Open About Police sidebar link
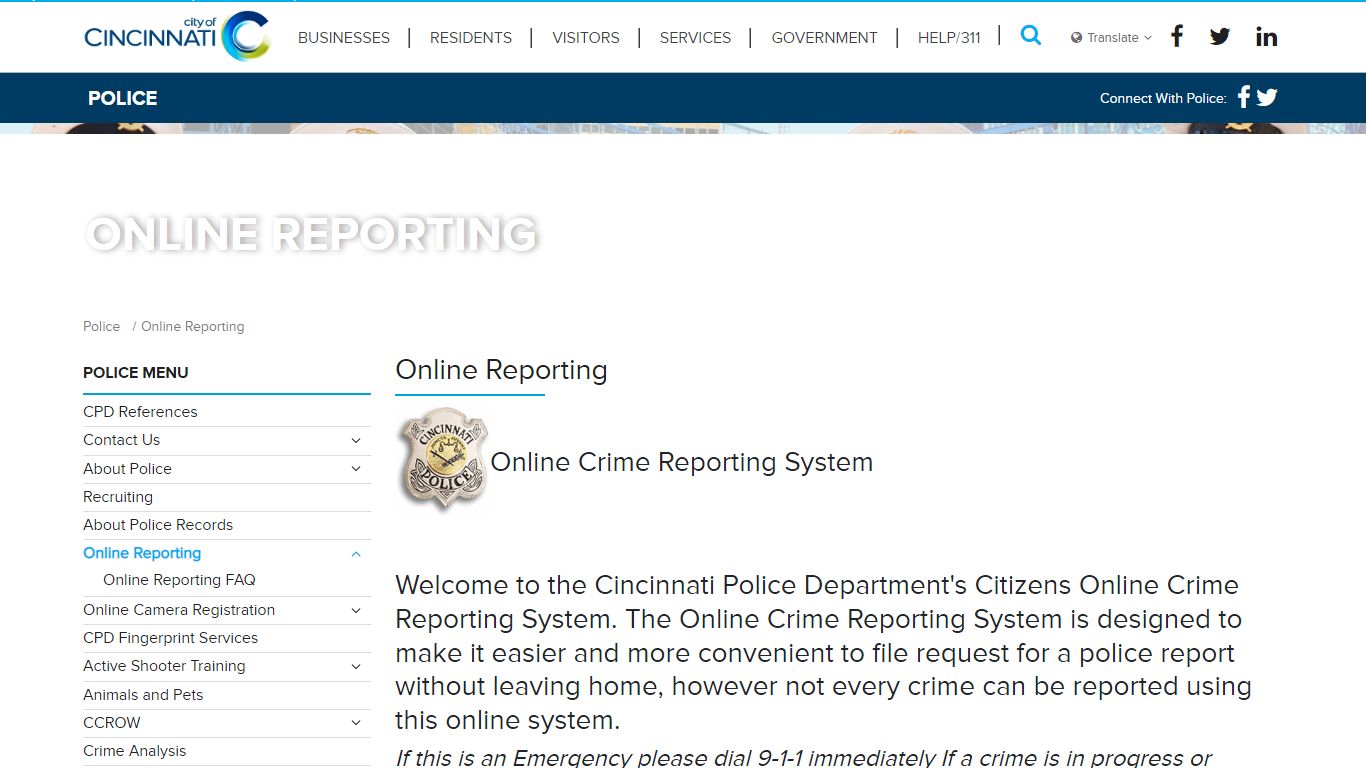 click(127, 469)
